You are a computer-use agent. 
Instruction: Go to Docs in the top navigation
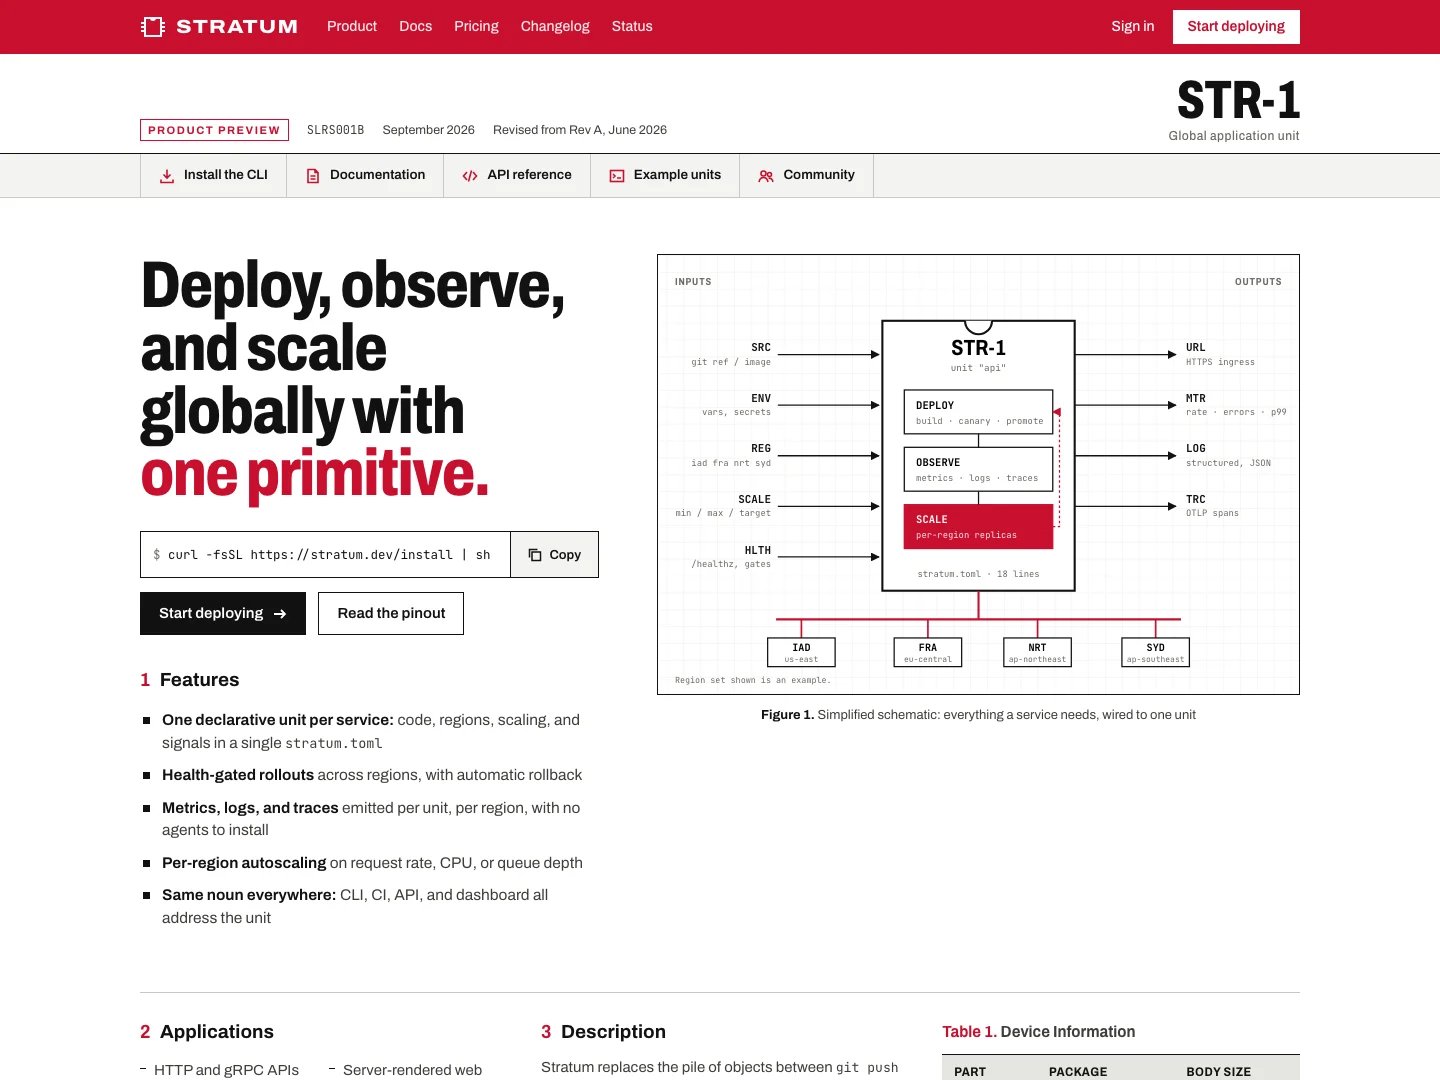click(x=416, y=26)
